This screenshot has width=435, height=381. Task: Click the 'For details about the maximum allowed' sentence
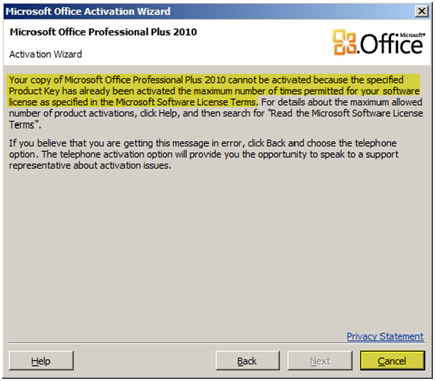pos(216,113)
